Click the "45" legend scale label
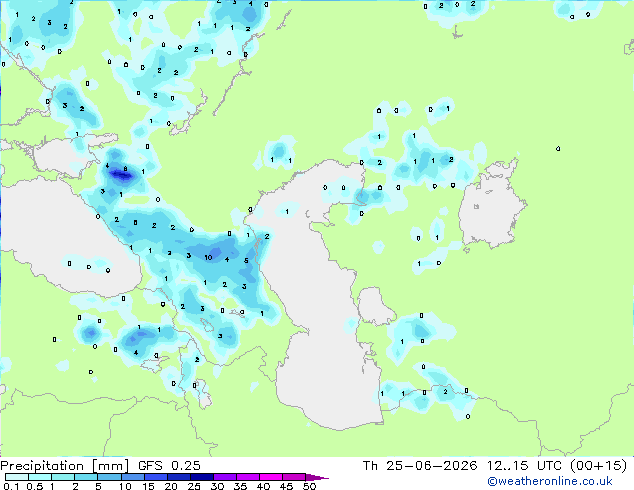This screenshot has width=634, height=490. click(x=286, y=486)
